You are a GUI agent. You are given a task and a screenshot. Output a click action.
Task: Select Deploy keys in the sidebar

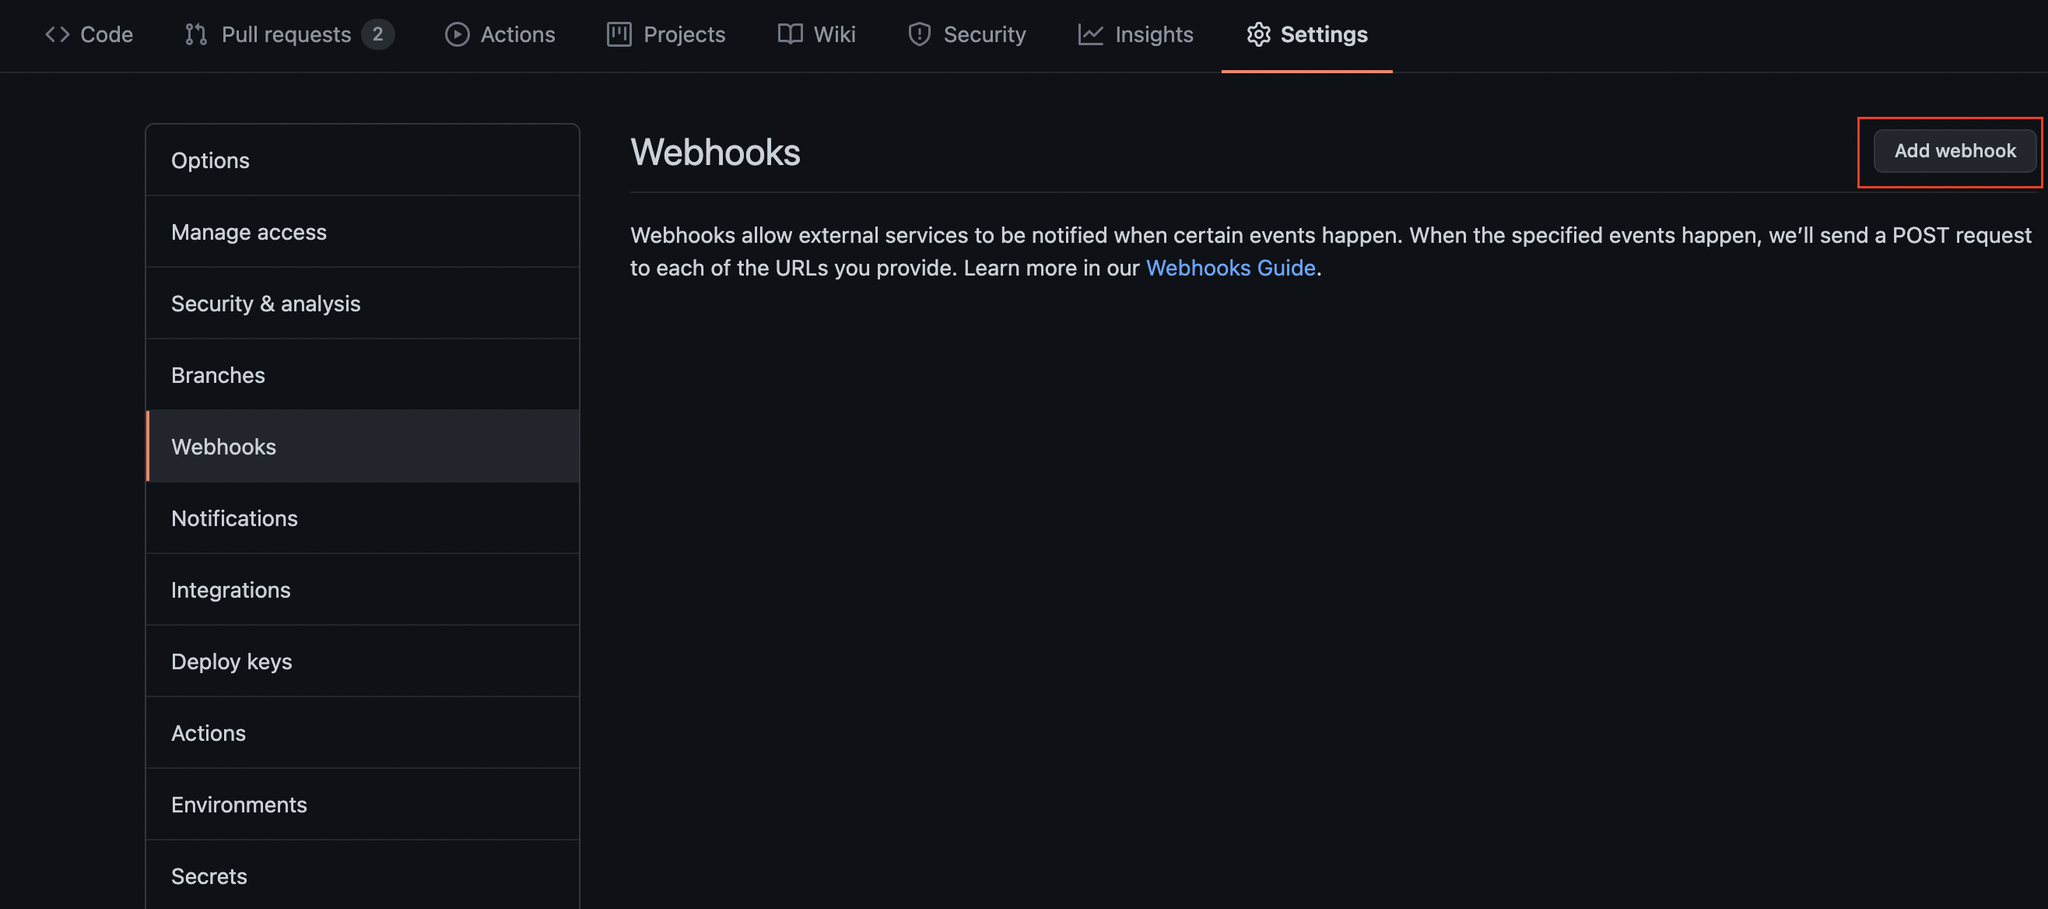pos(362,661)
